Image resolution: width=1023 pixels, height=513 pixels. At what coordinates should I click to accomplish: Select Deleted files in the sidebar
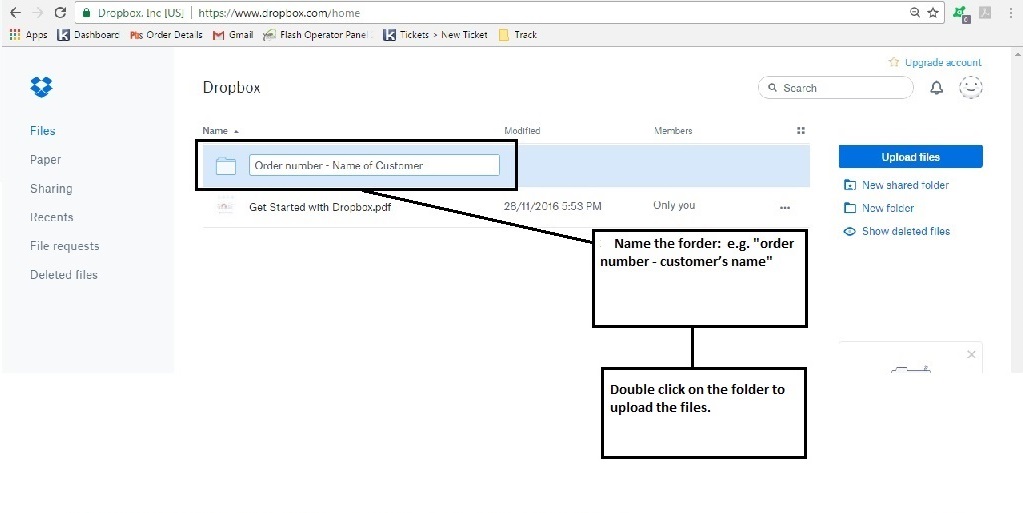[63, 275]
